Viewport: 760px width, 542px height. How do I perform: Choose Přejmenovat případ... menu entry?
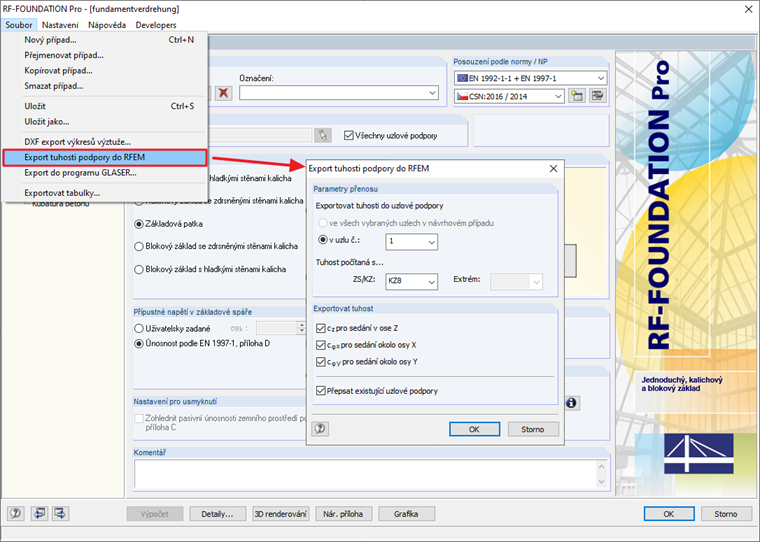tap(105, 55)
